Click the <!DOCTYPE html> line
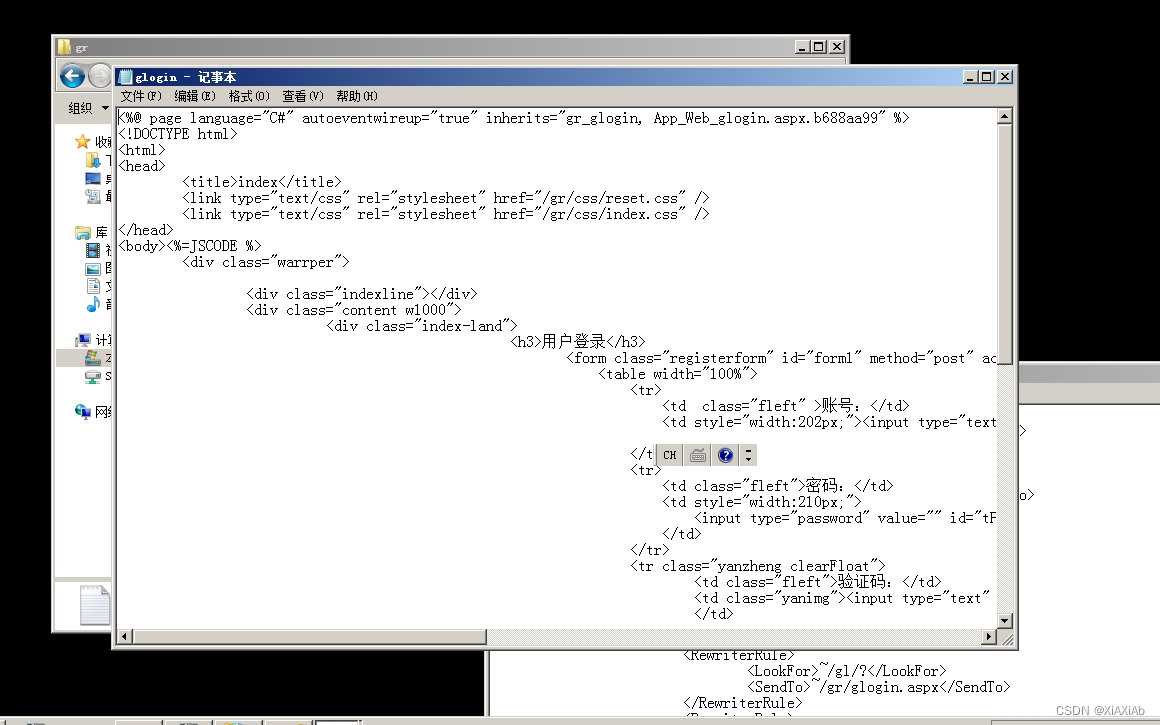 pos(178,134)
